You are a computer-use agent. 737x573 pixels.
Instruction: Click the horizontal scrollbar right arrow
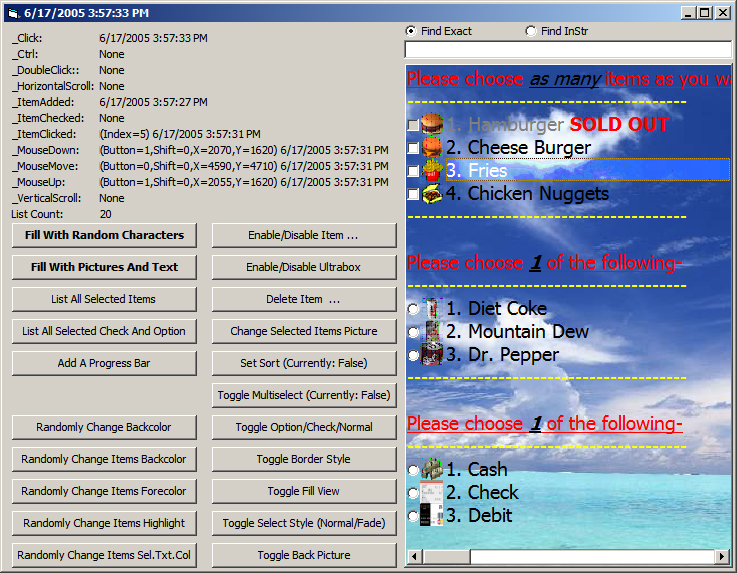point(722,556)
